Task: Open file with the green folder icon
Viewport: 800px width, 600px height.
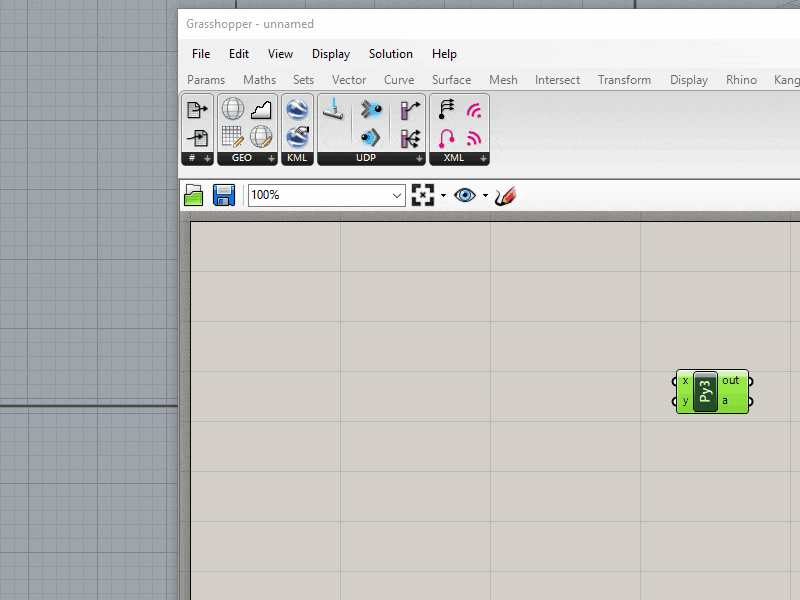Action: click(194, 195)
